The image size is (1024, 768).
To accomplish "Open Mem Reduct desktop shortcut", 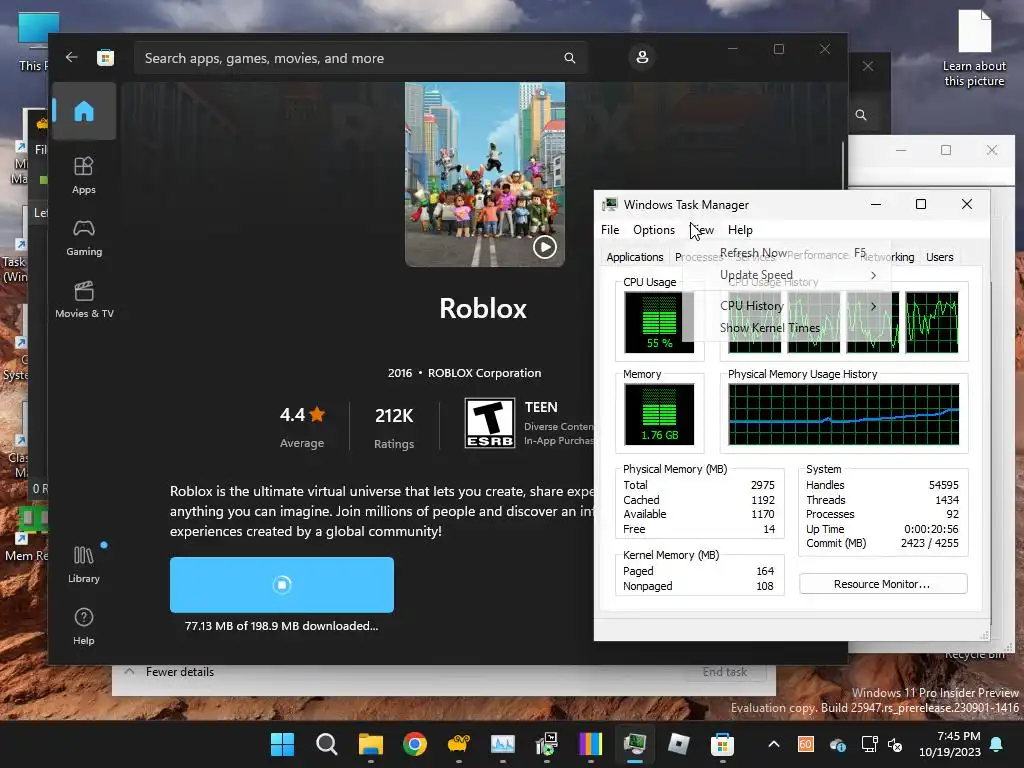I will tap(26, 534).
